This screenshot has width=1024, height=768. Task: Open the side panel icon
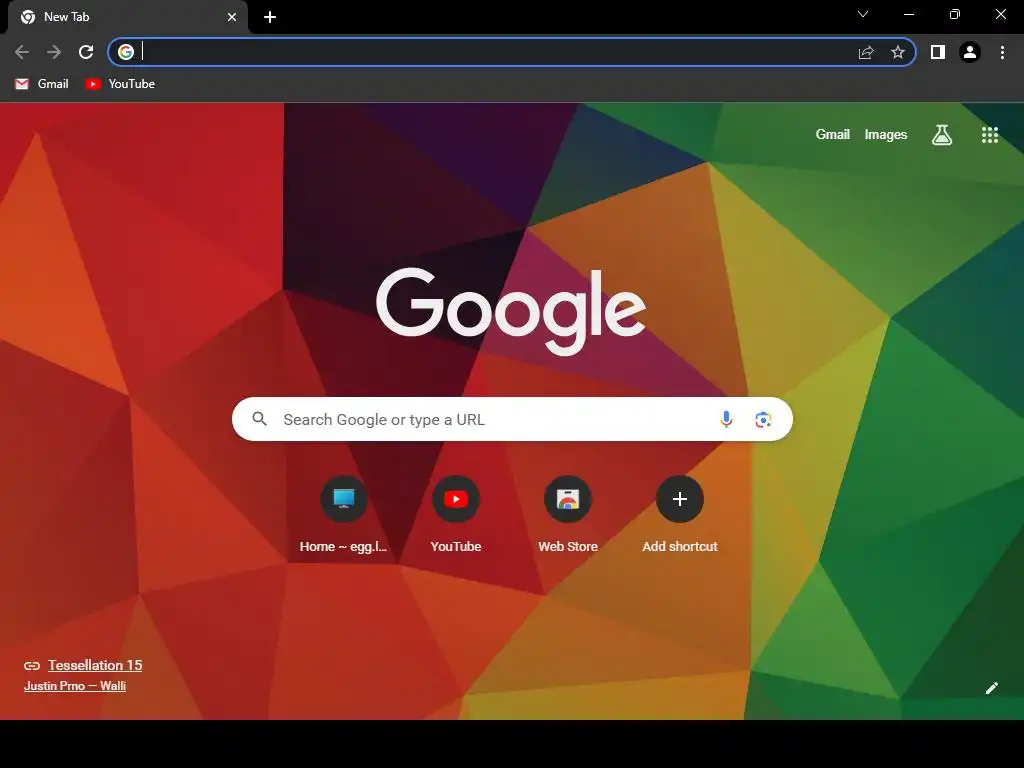tap(938, 52)
